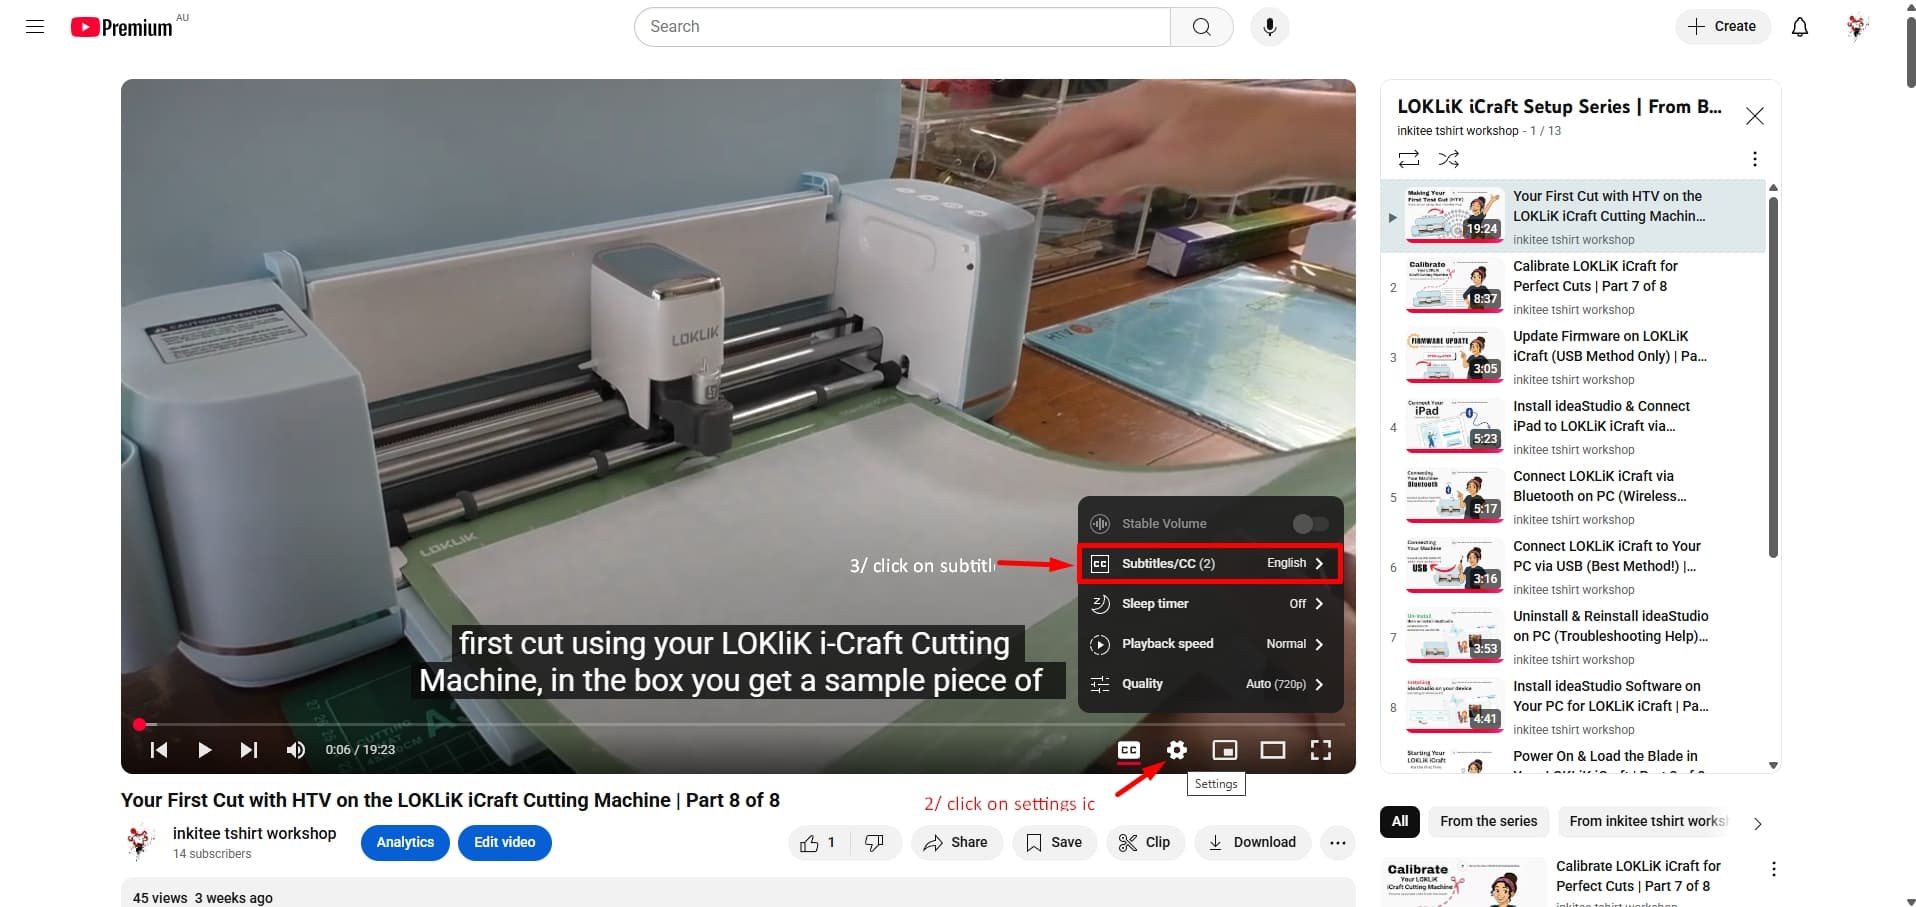Viewport: 1916px width, 907px height.
Task: Create a Clip of the video
Action: (x=1144, y=843)
